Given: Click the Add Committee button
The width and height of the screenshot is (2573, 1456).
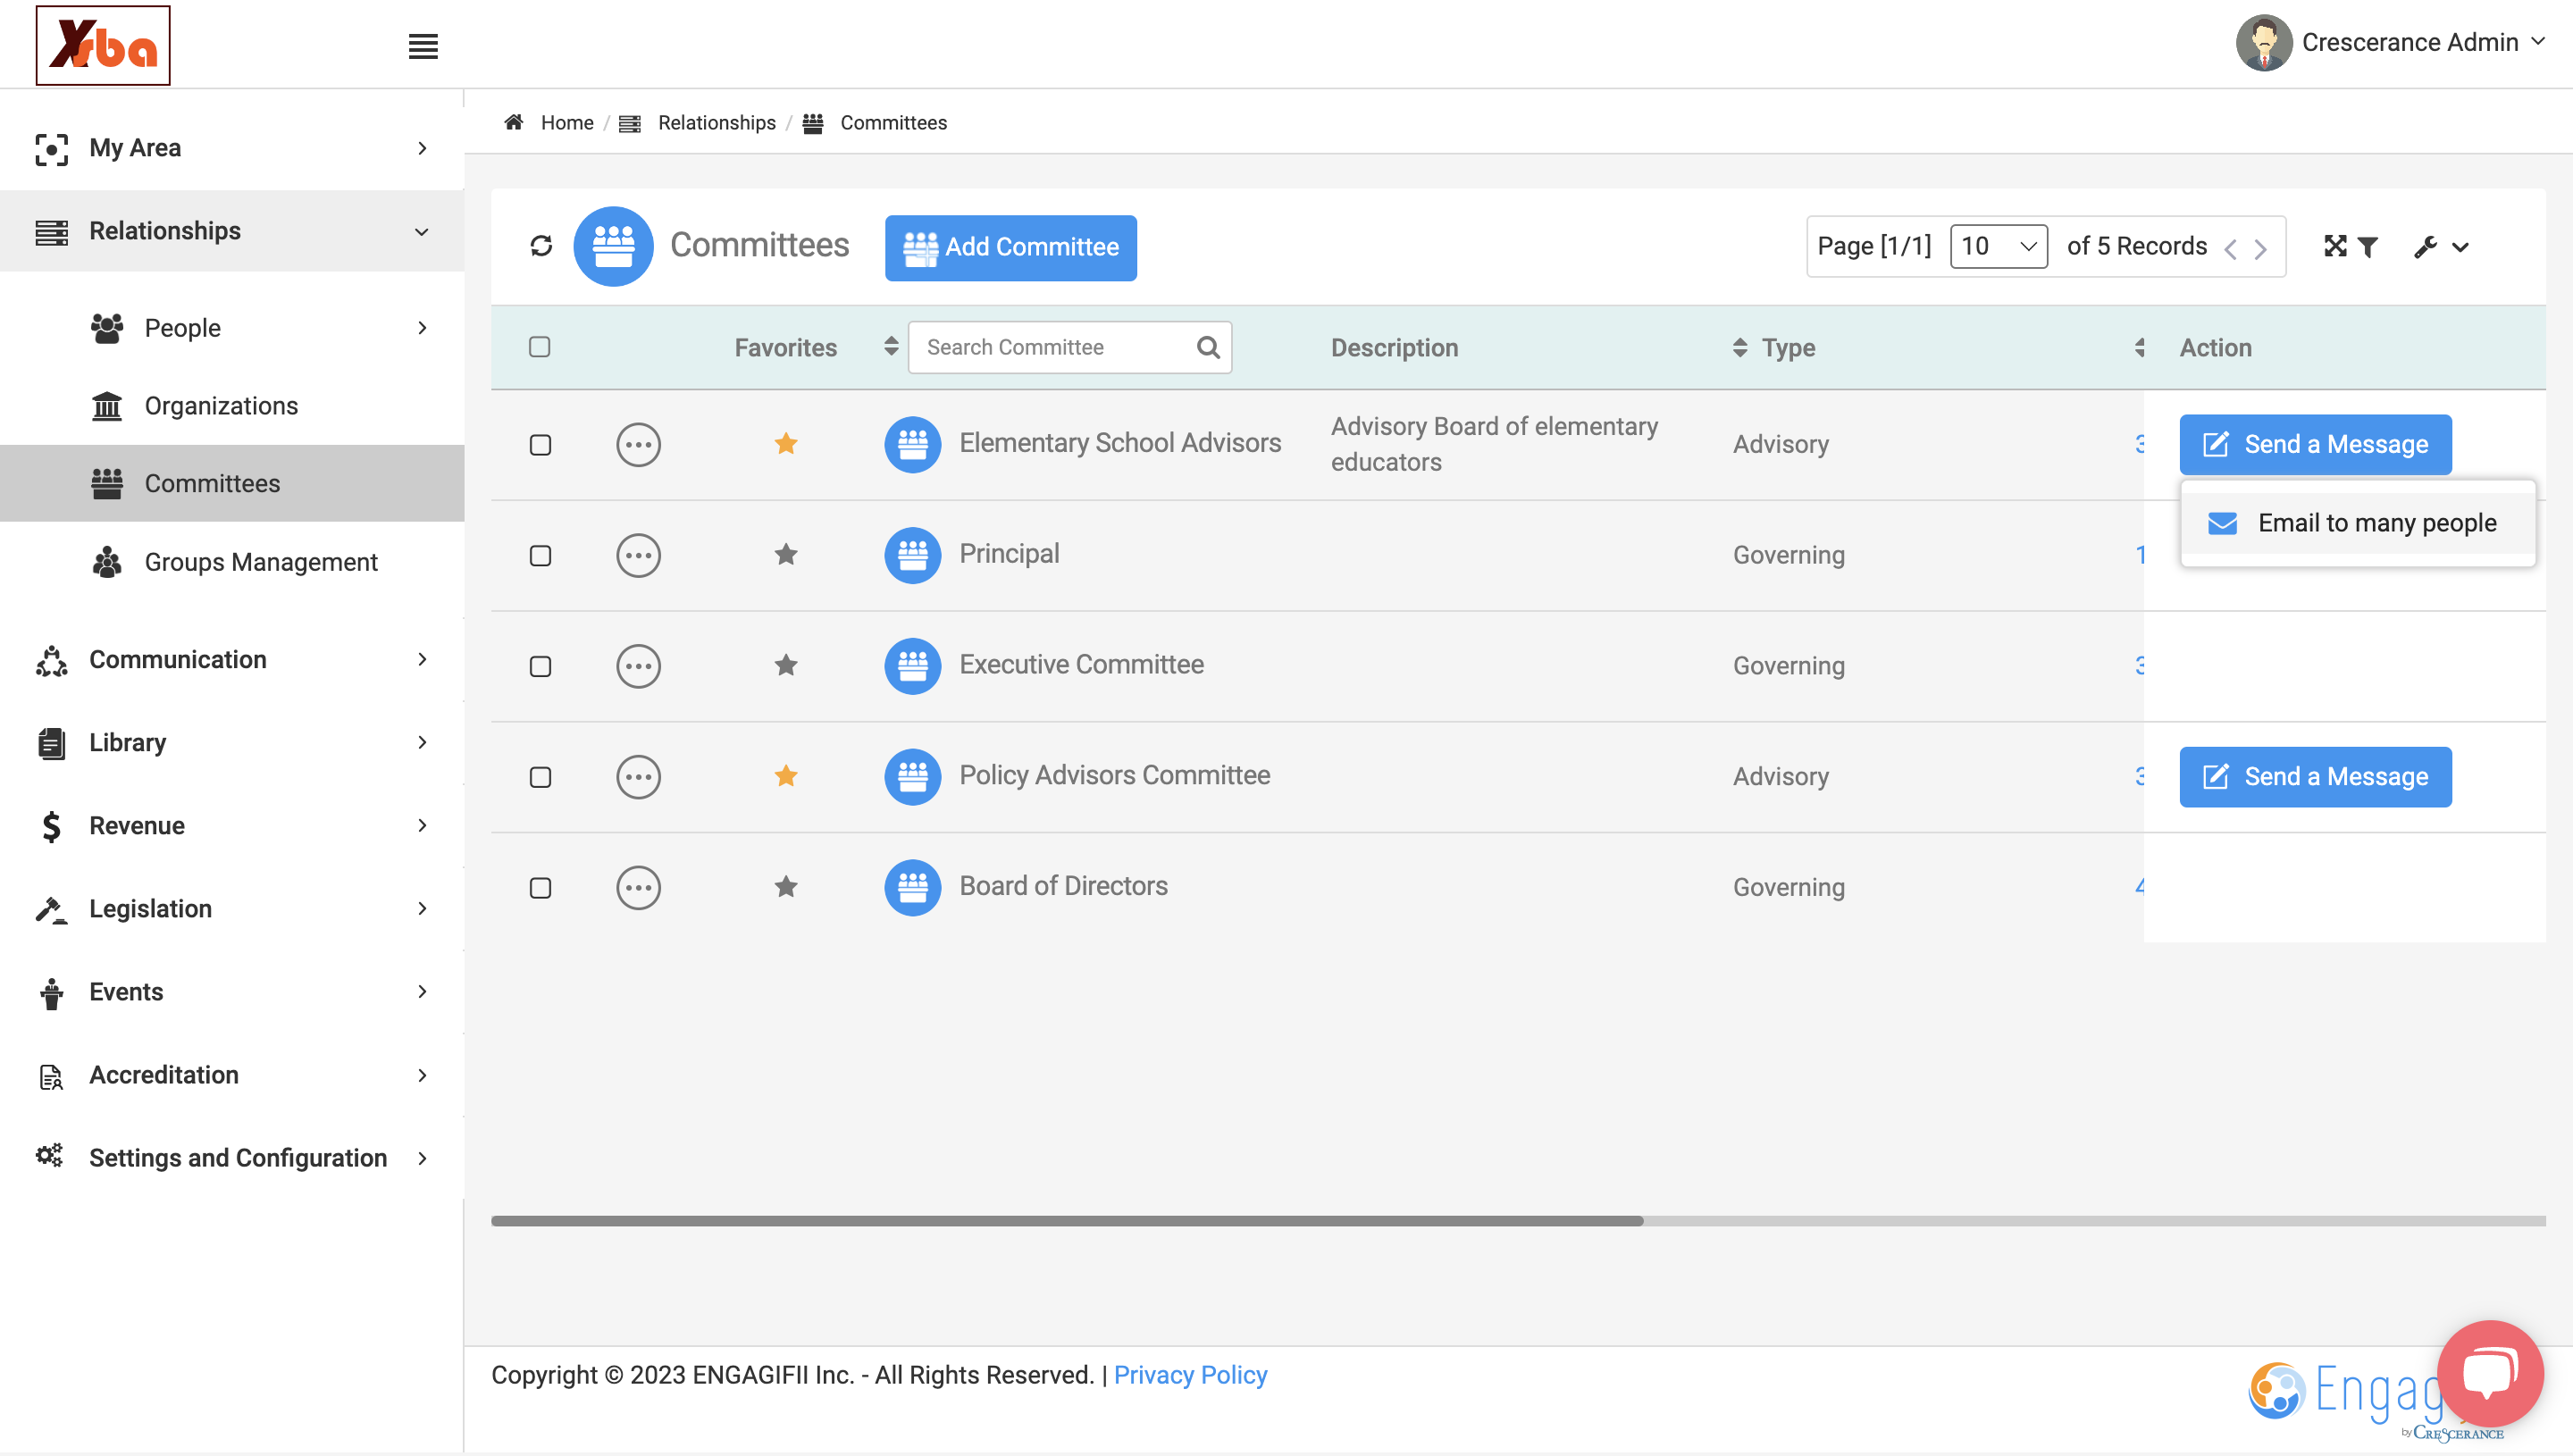Looking at the screenshot, I should point(1010,247).
